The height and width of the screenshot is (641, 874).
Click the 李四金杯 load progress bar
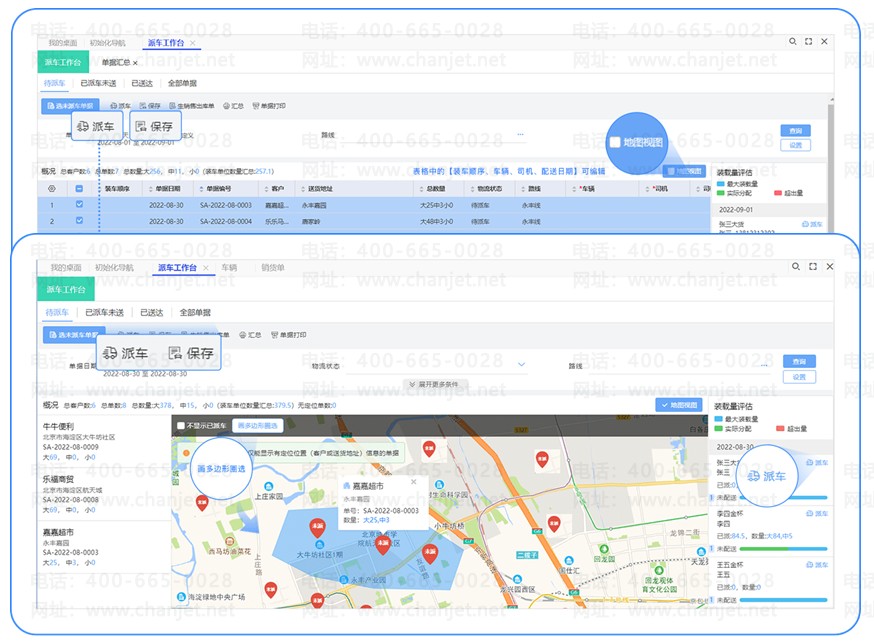tap(783, 548)
